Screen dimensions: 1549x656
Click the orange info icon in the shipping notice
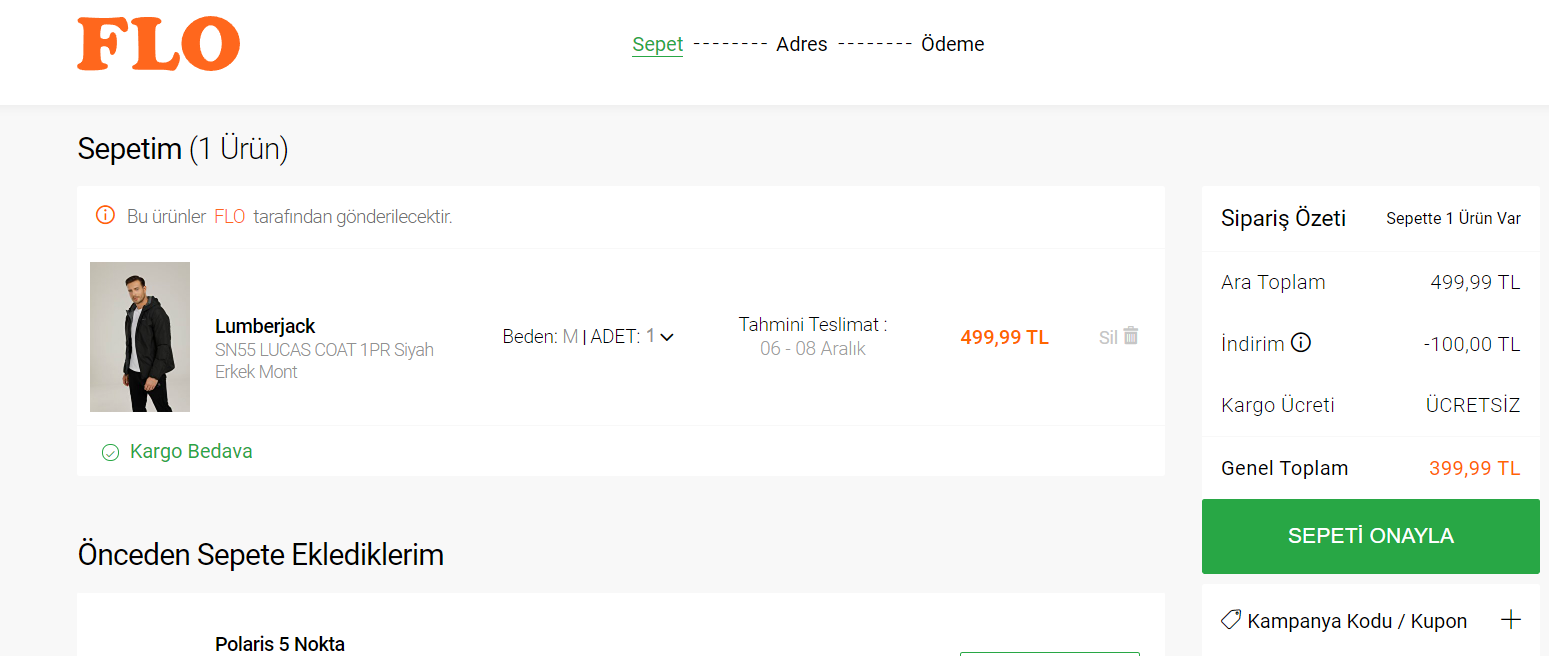coord(105,215)
